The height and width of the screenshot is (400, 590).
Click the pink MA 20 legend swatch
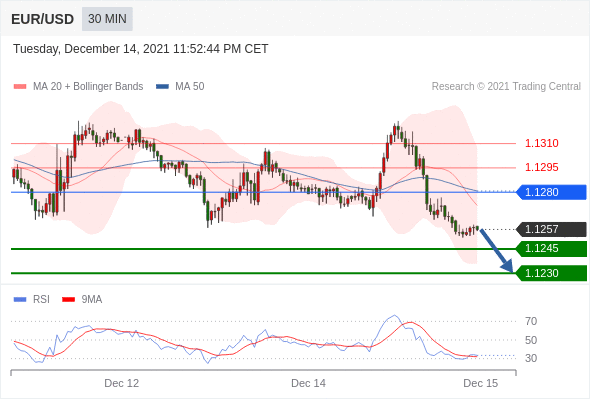click(x=20, y=87)
